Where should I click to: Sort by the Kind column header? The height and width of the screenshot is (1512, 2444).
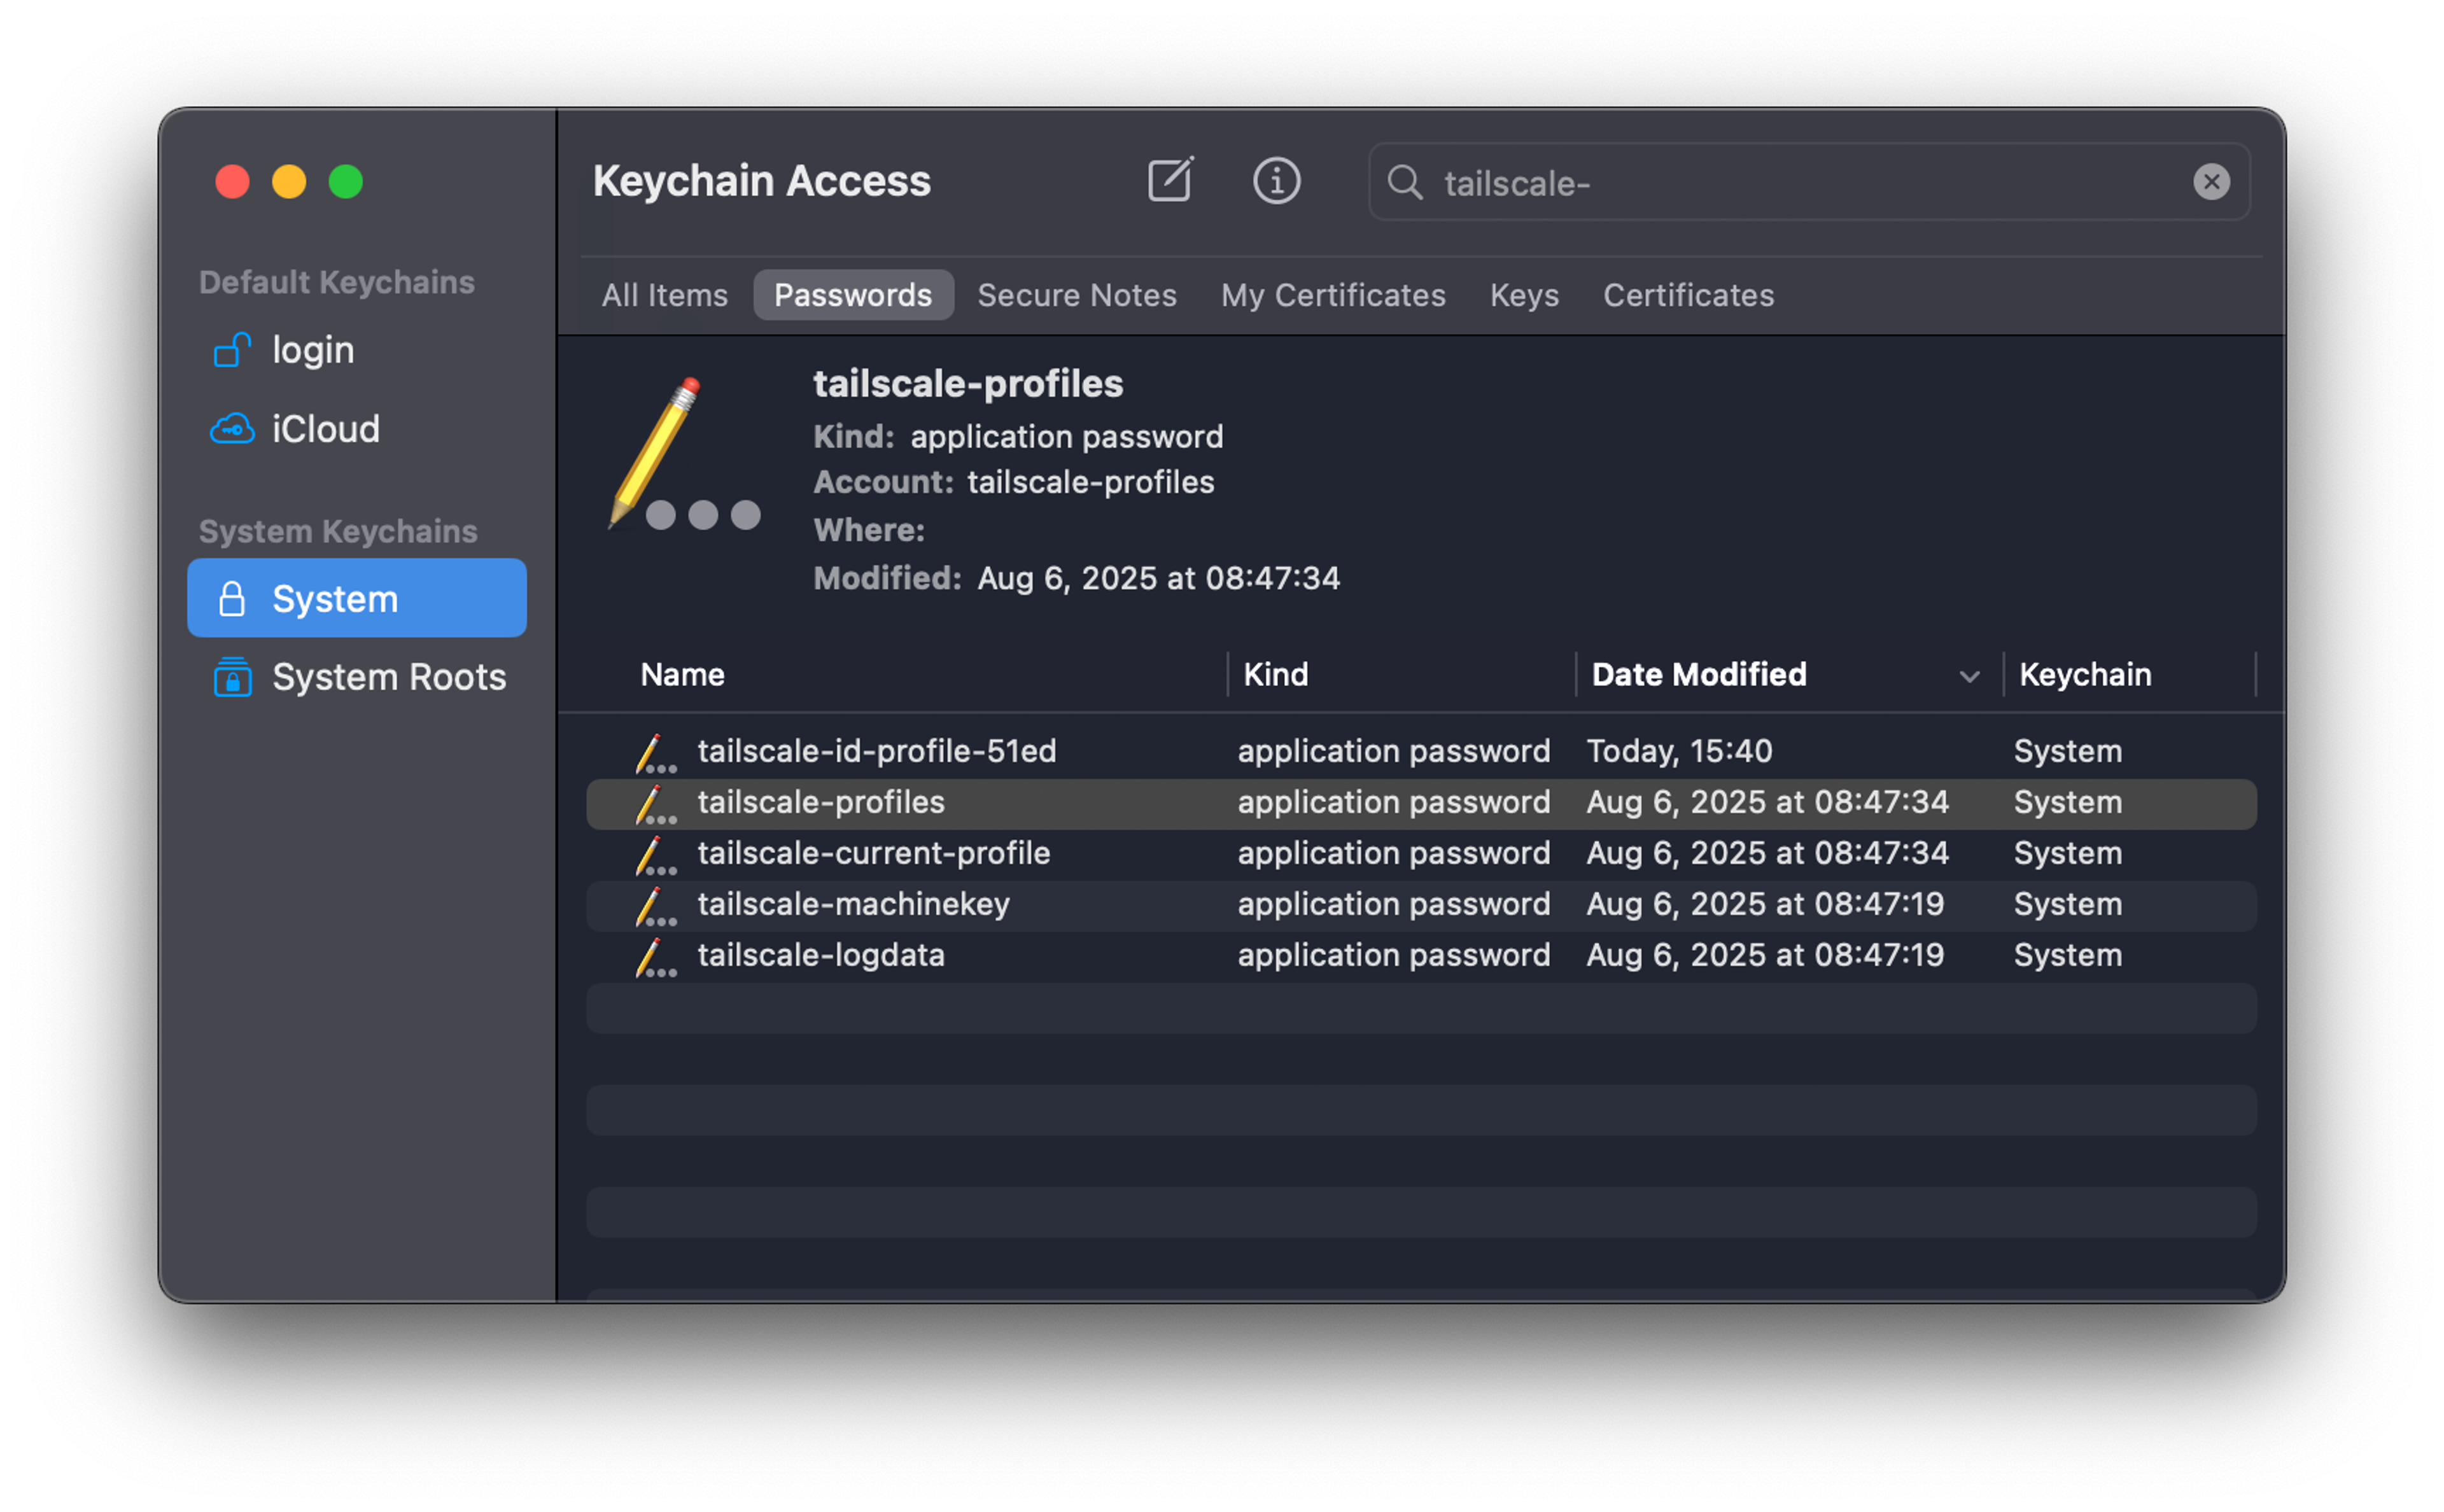pos(1275,675)
